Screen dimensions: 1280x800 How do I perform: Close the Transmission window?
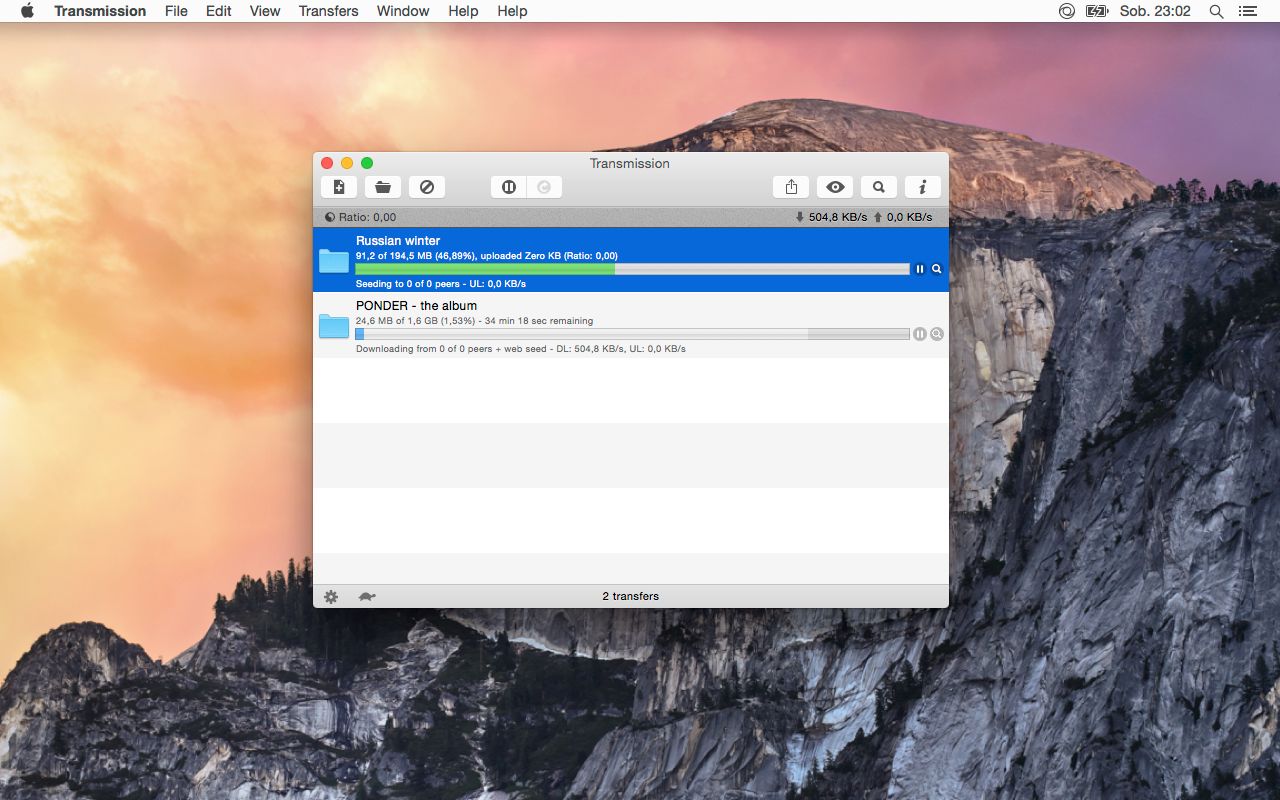pyautogui.click(x=327, y=163)
